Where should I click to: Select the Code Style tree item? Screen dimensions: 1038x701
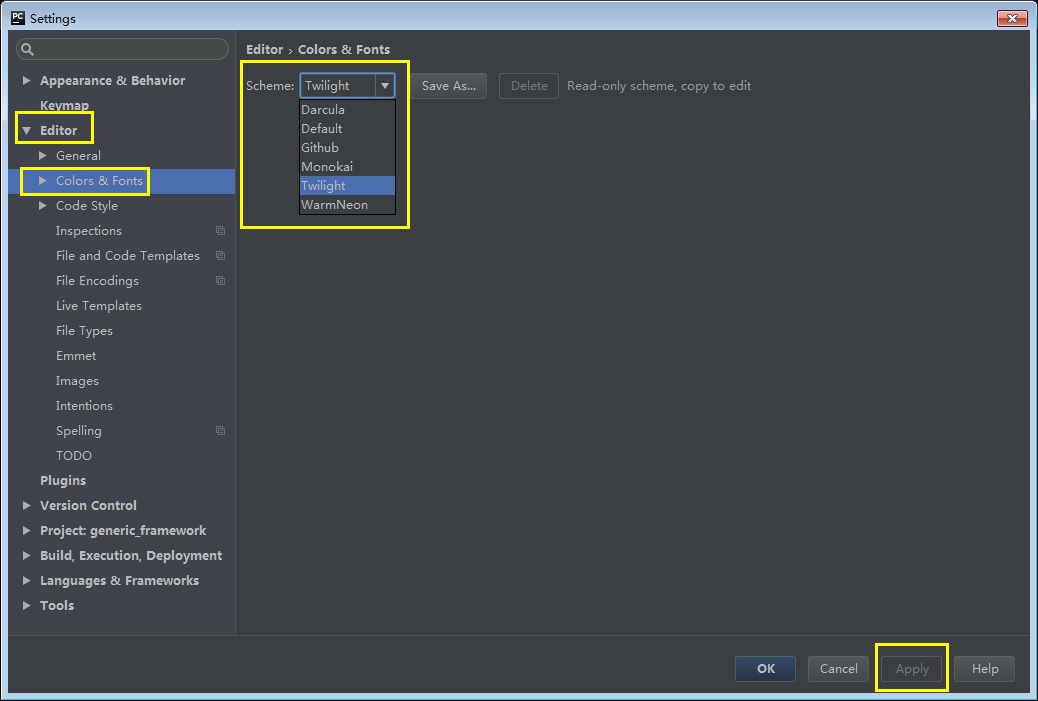87,206
